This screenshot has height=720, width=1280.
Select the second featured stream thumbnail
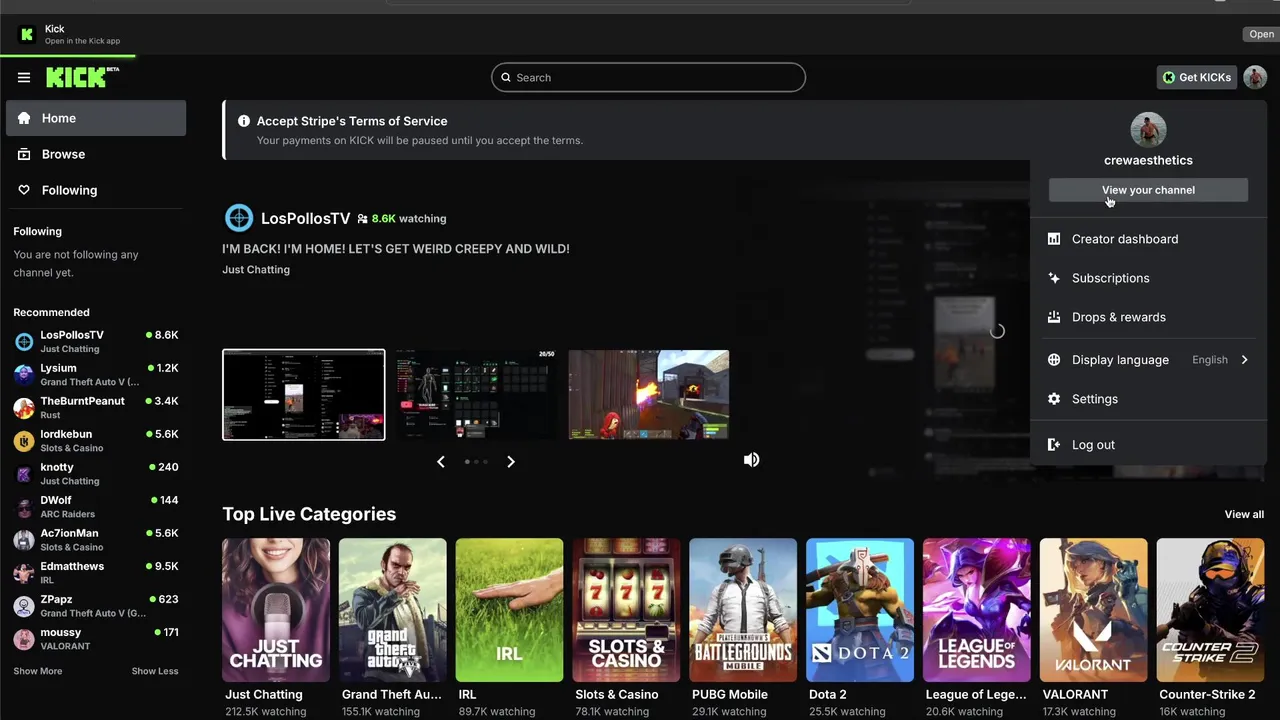(476, 395)
